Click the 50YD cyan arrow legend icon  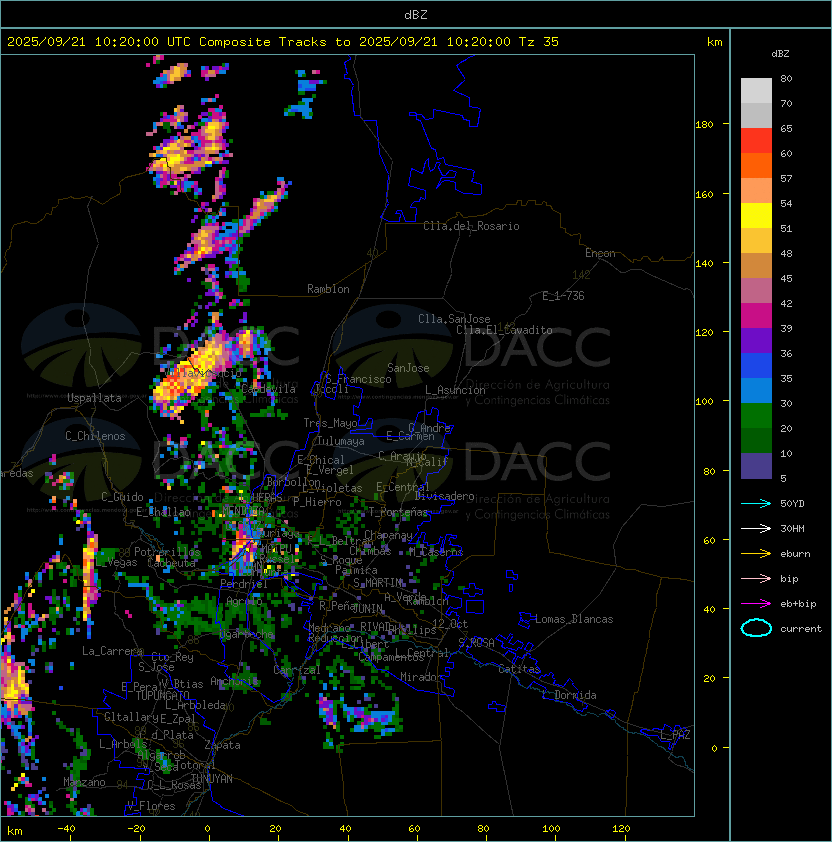point(756,504)
